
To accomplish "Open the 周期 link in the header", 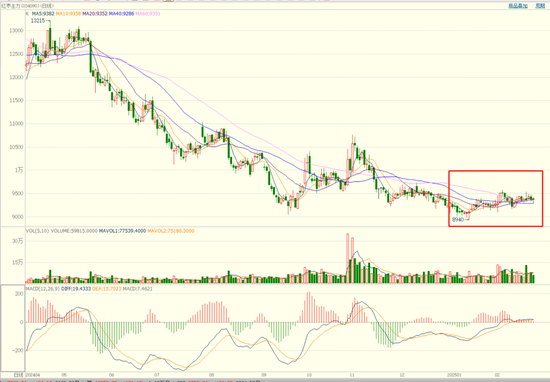I will (540, 6).
